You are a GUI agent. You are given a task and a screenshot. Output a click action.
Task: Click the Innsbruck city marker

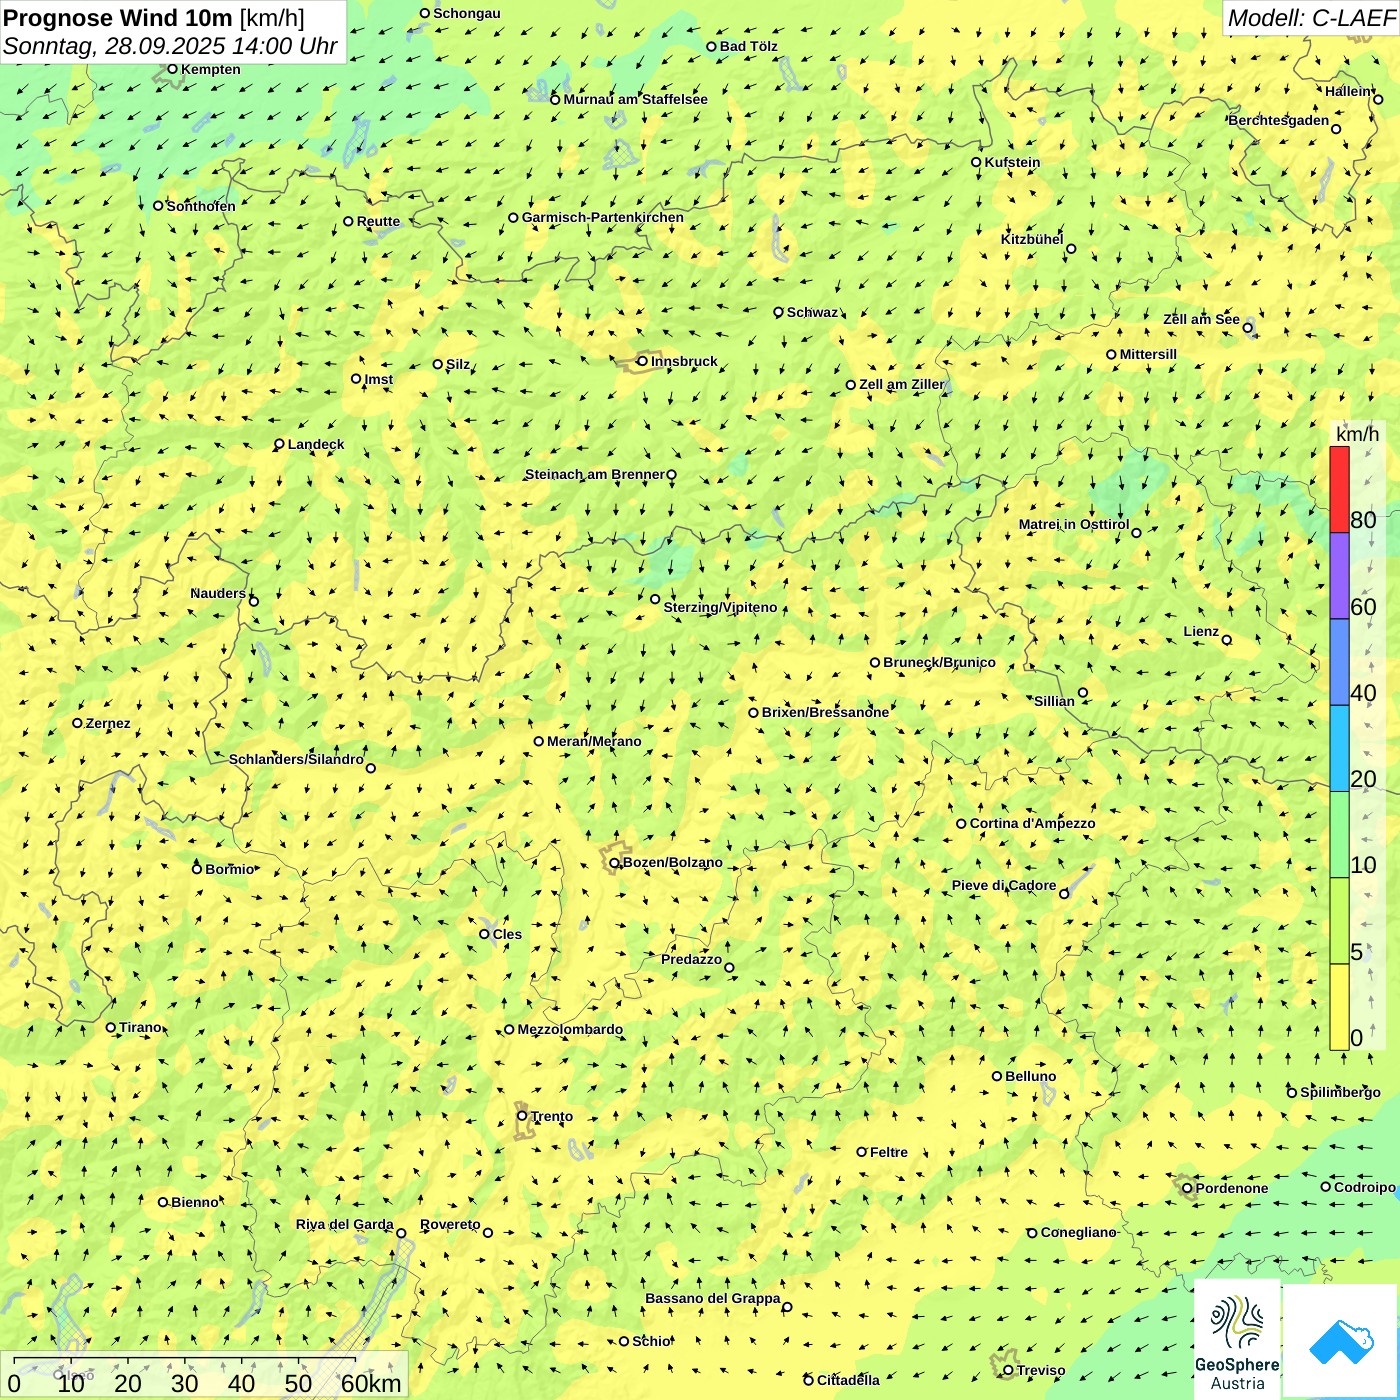642,361
